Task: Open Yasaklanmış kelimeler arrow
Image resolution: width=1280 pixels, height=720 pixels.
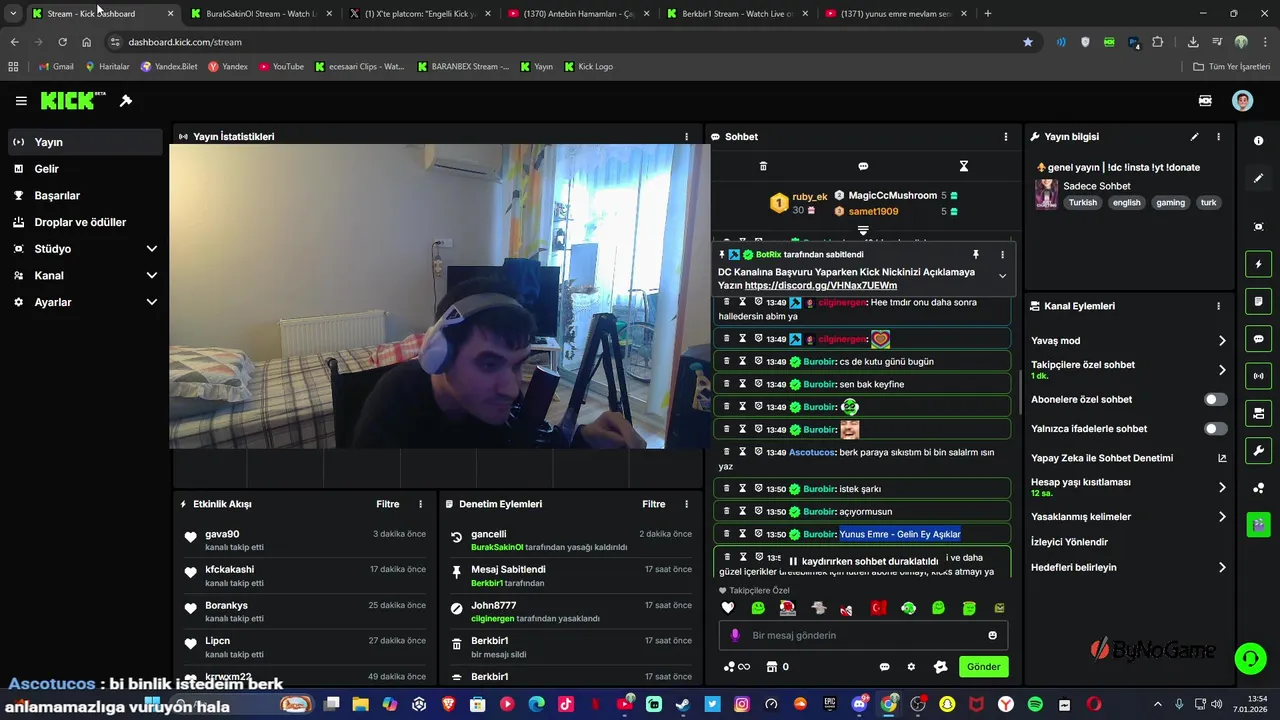Action: tap(1222, 517)
